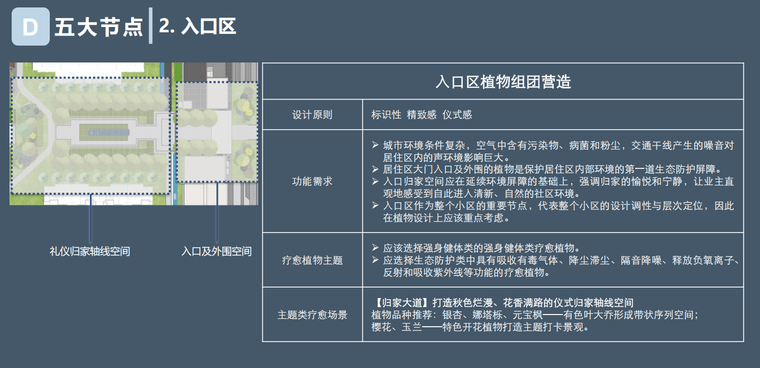Click the 入口区植物组团营造 table header
Image resolution: width=760 pixels, height=368 pixels.
[x=503, y=81]
